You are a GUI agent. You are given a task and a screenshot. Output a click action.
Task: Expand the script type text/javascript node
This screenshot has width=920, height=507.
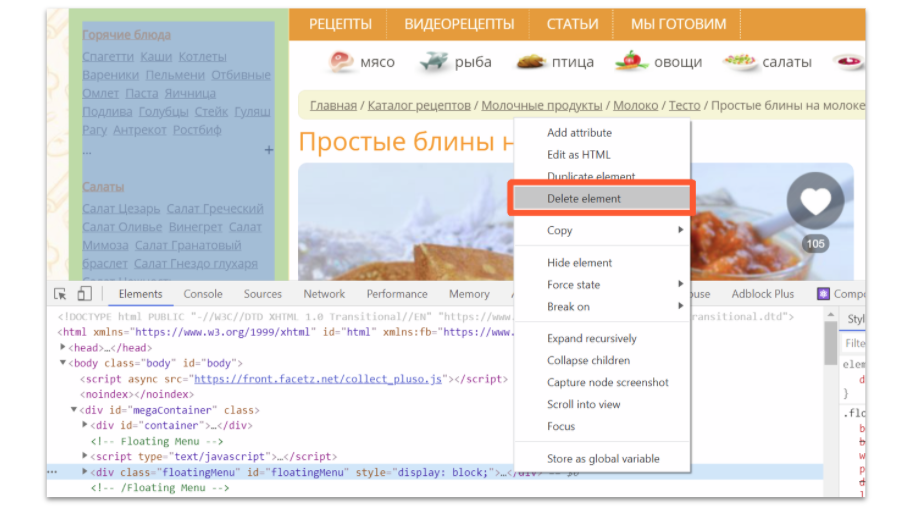coord(85,456)
